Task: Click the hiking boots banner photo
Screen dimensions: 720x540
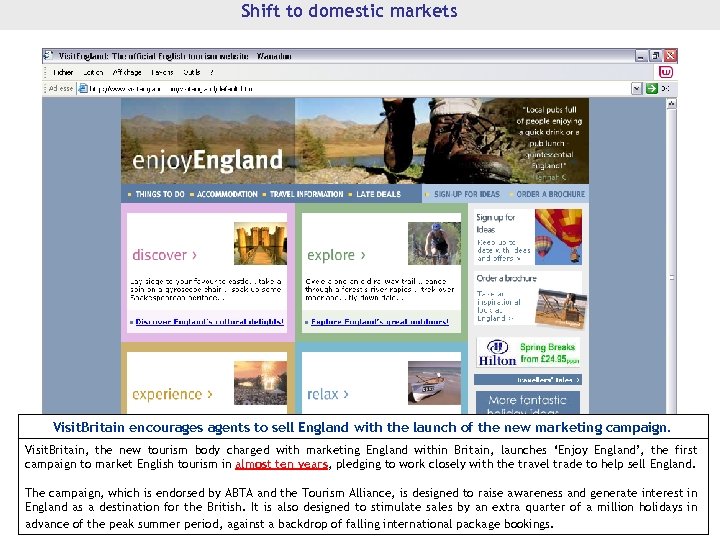Action: [x=441, y=141]
